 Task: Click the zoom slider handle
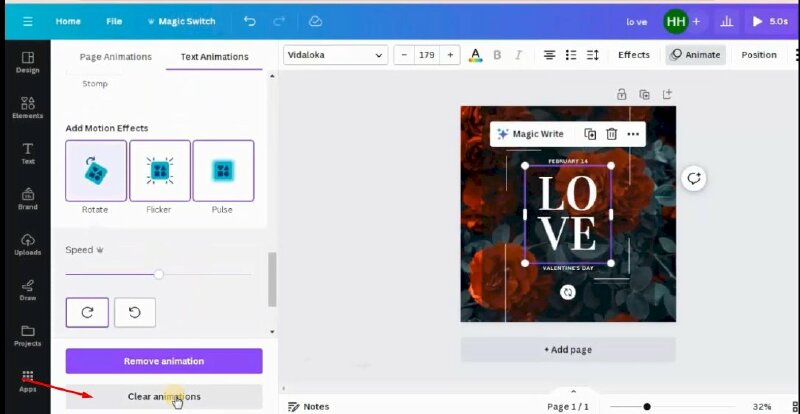click(x=647, y=407)
